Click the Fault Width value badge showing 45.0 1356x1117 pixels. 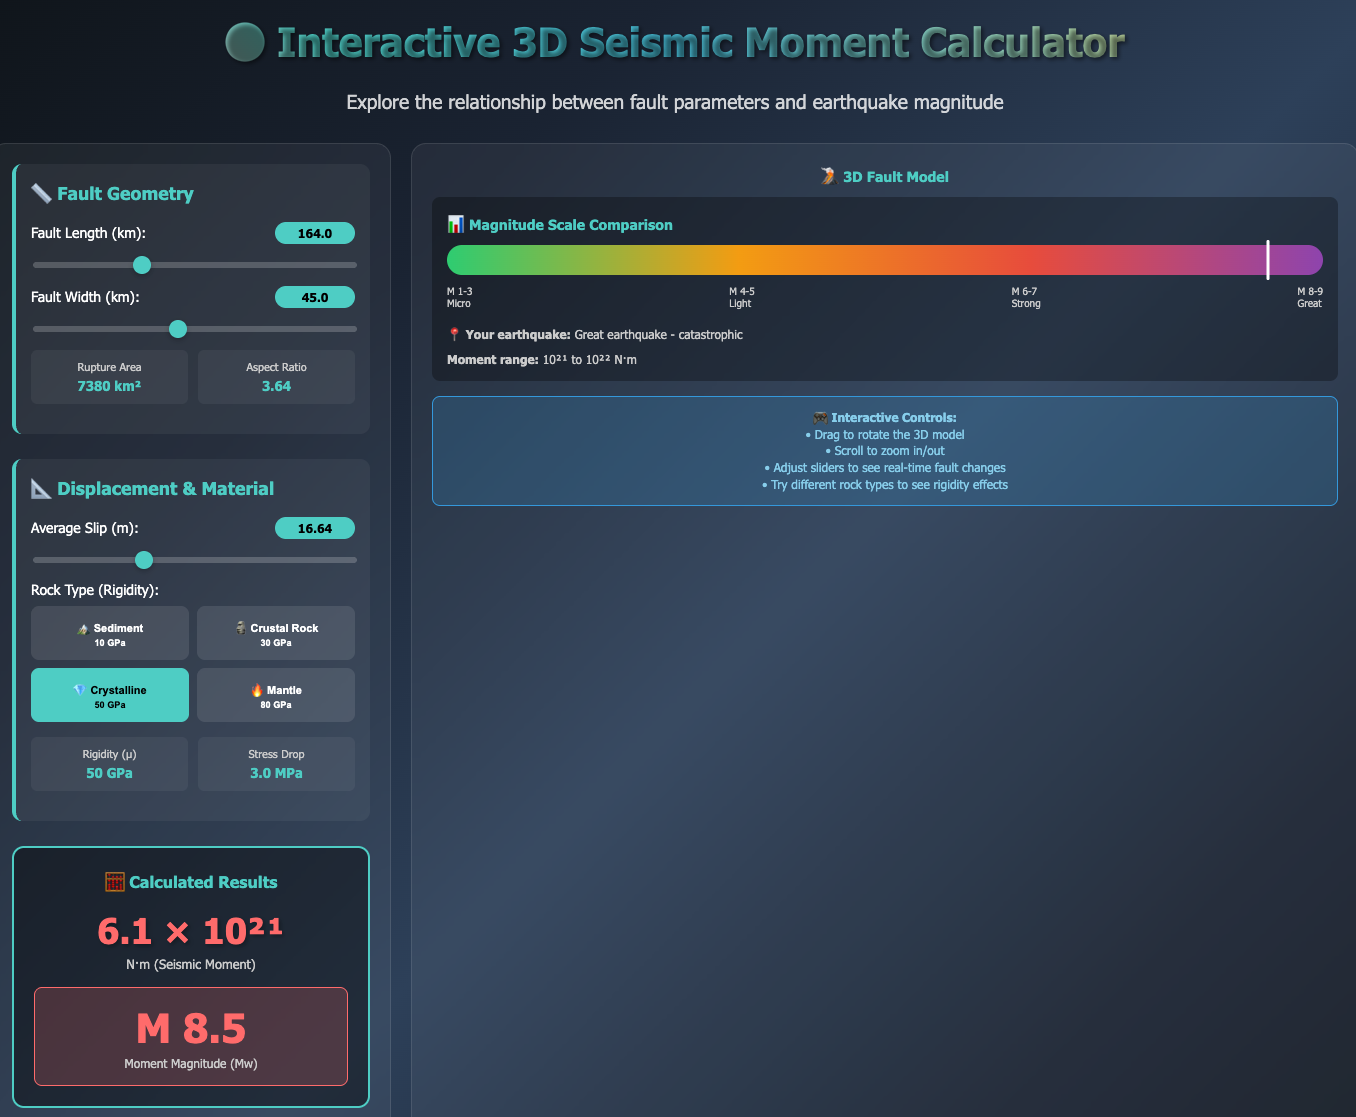pos(315,297)
